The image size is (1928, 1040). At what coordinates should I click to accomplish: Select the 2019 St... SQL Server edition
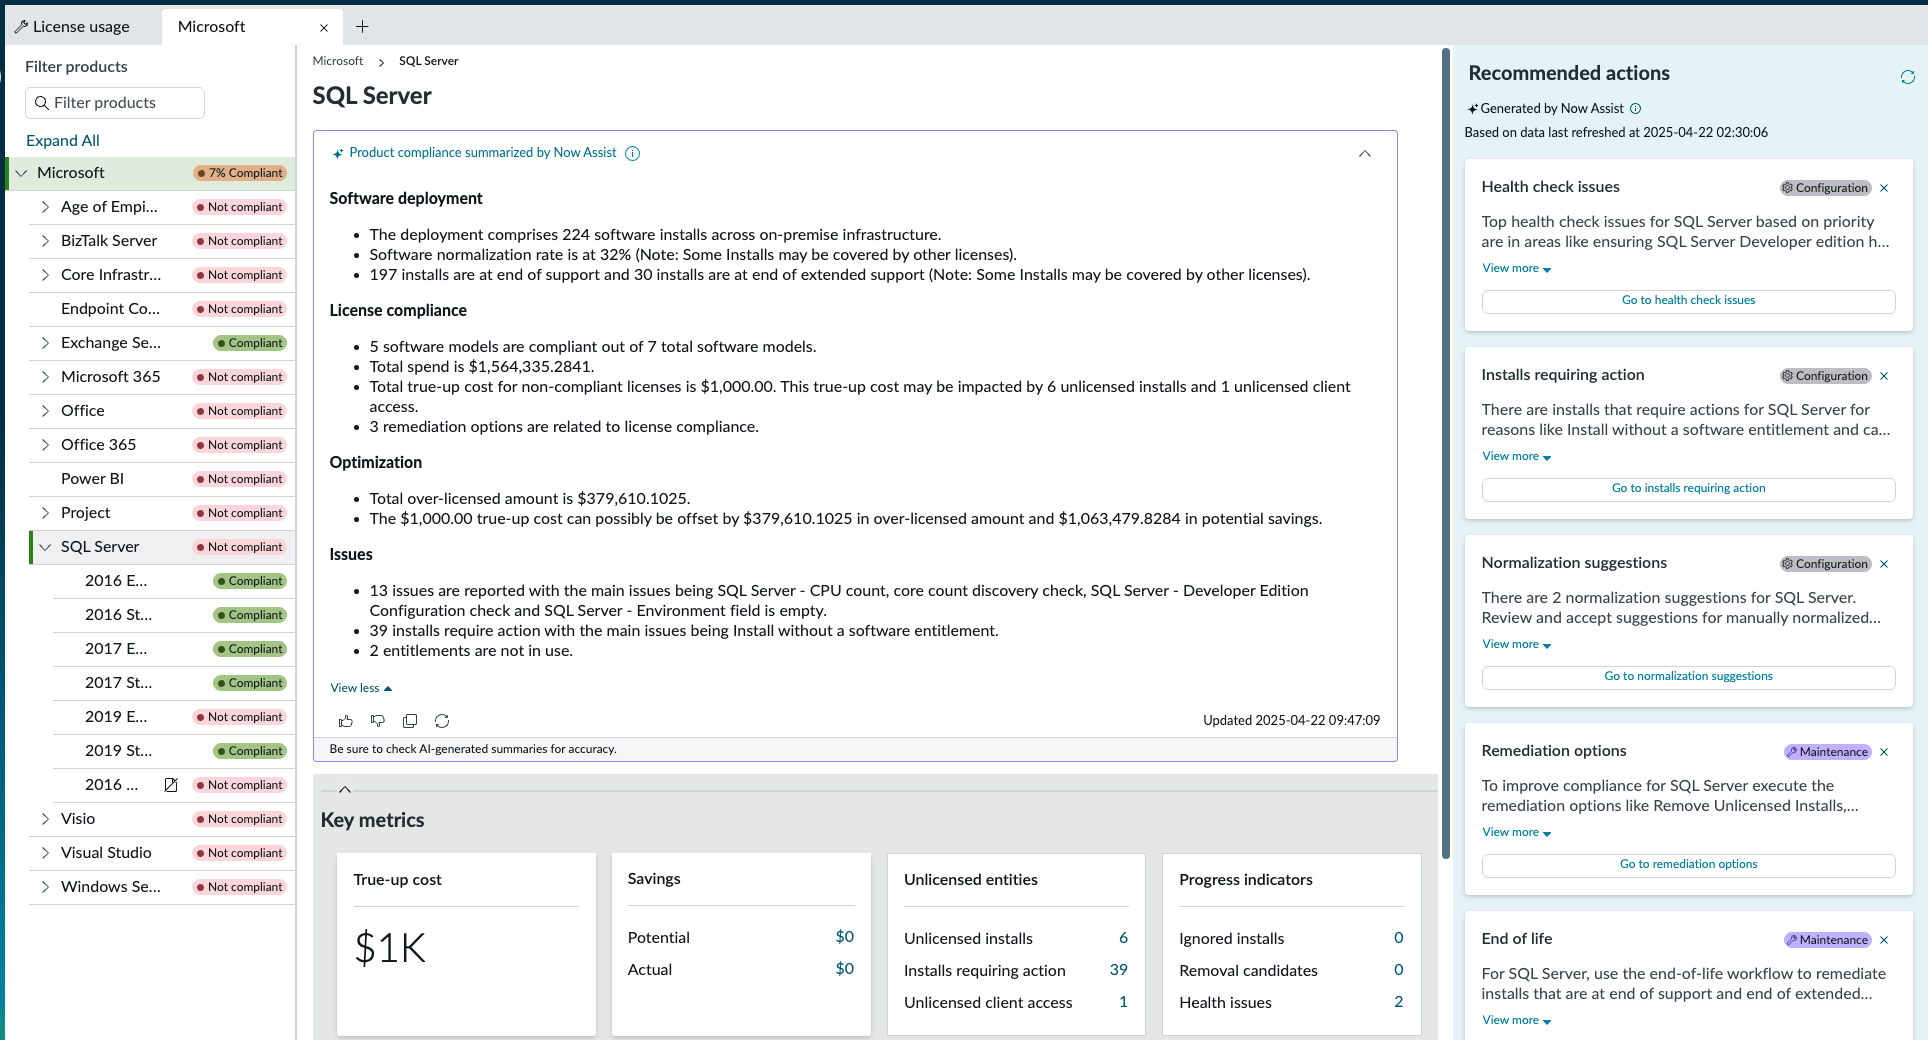tap(174, 751)
